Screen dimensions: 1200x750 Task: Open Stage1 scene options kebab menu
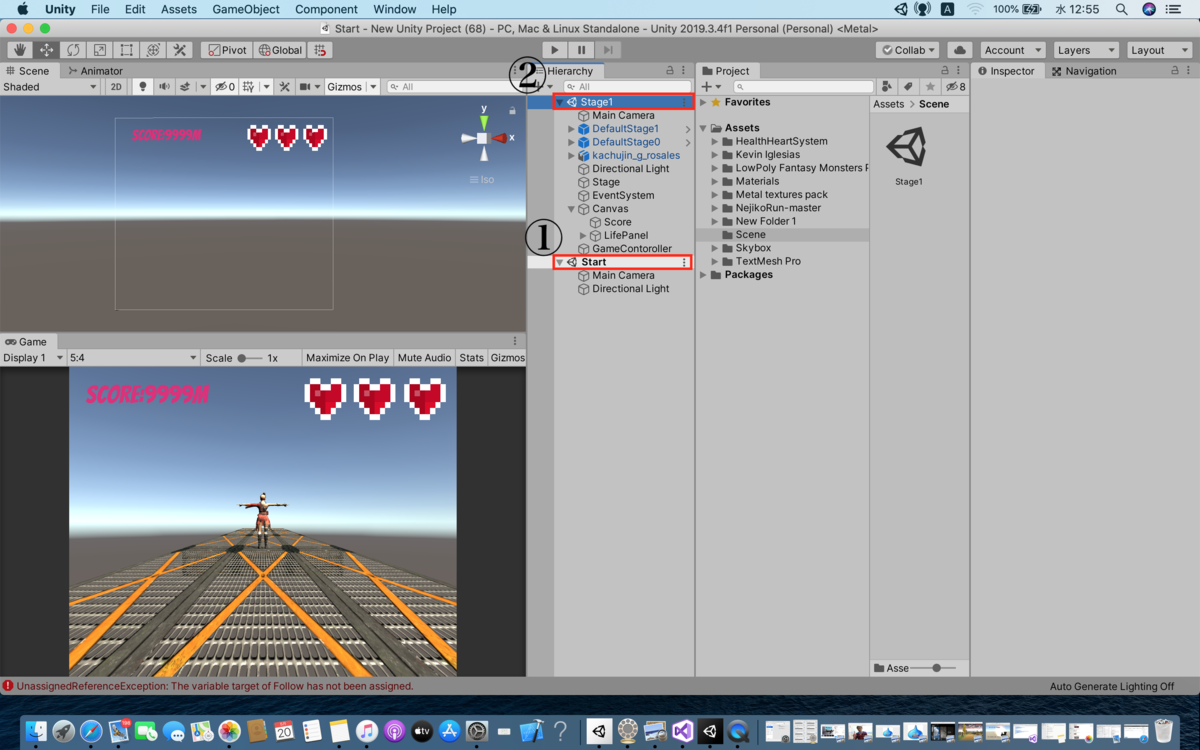684,102
